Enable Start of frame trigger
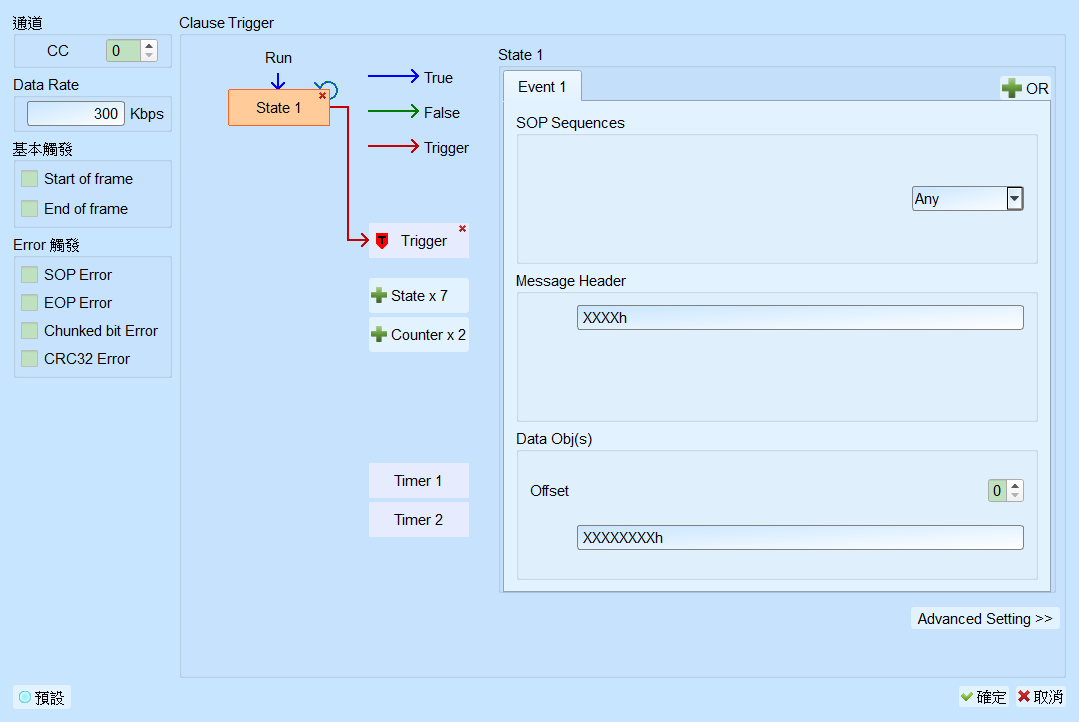This screenshot has width=1079, height=722. pos(30,179)
